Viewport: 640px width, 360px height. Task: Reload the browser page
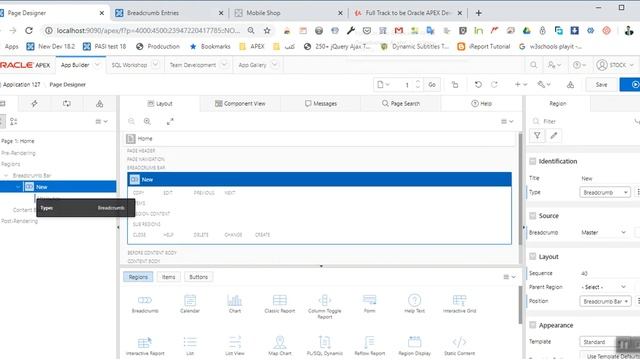coord(29,31)
